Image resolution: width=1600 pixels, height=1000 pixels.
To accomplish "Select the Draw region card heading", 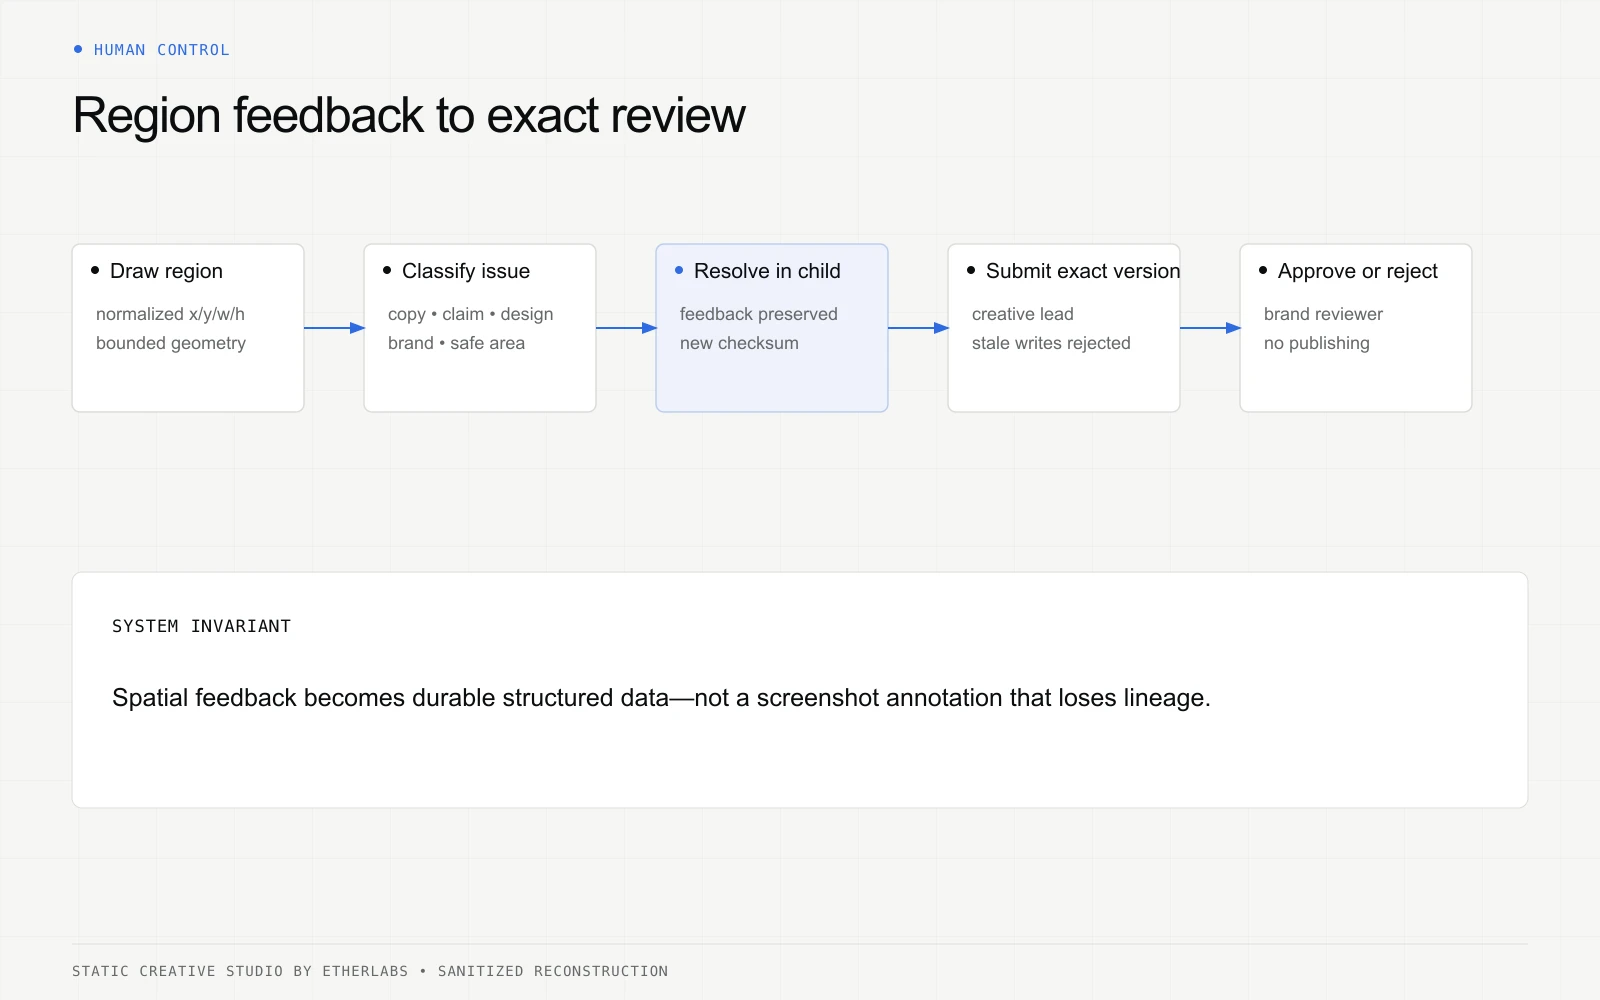I will [166, 271].
